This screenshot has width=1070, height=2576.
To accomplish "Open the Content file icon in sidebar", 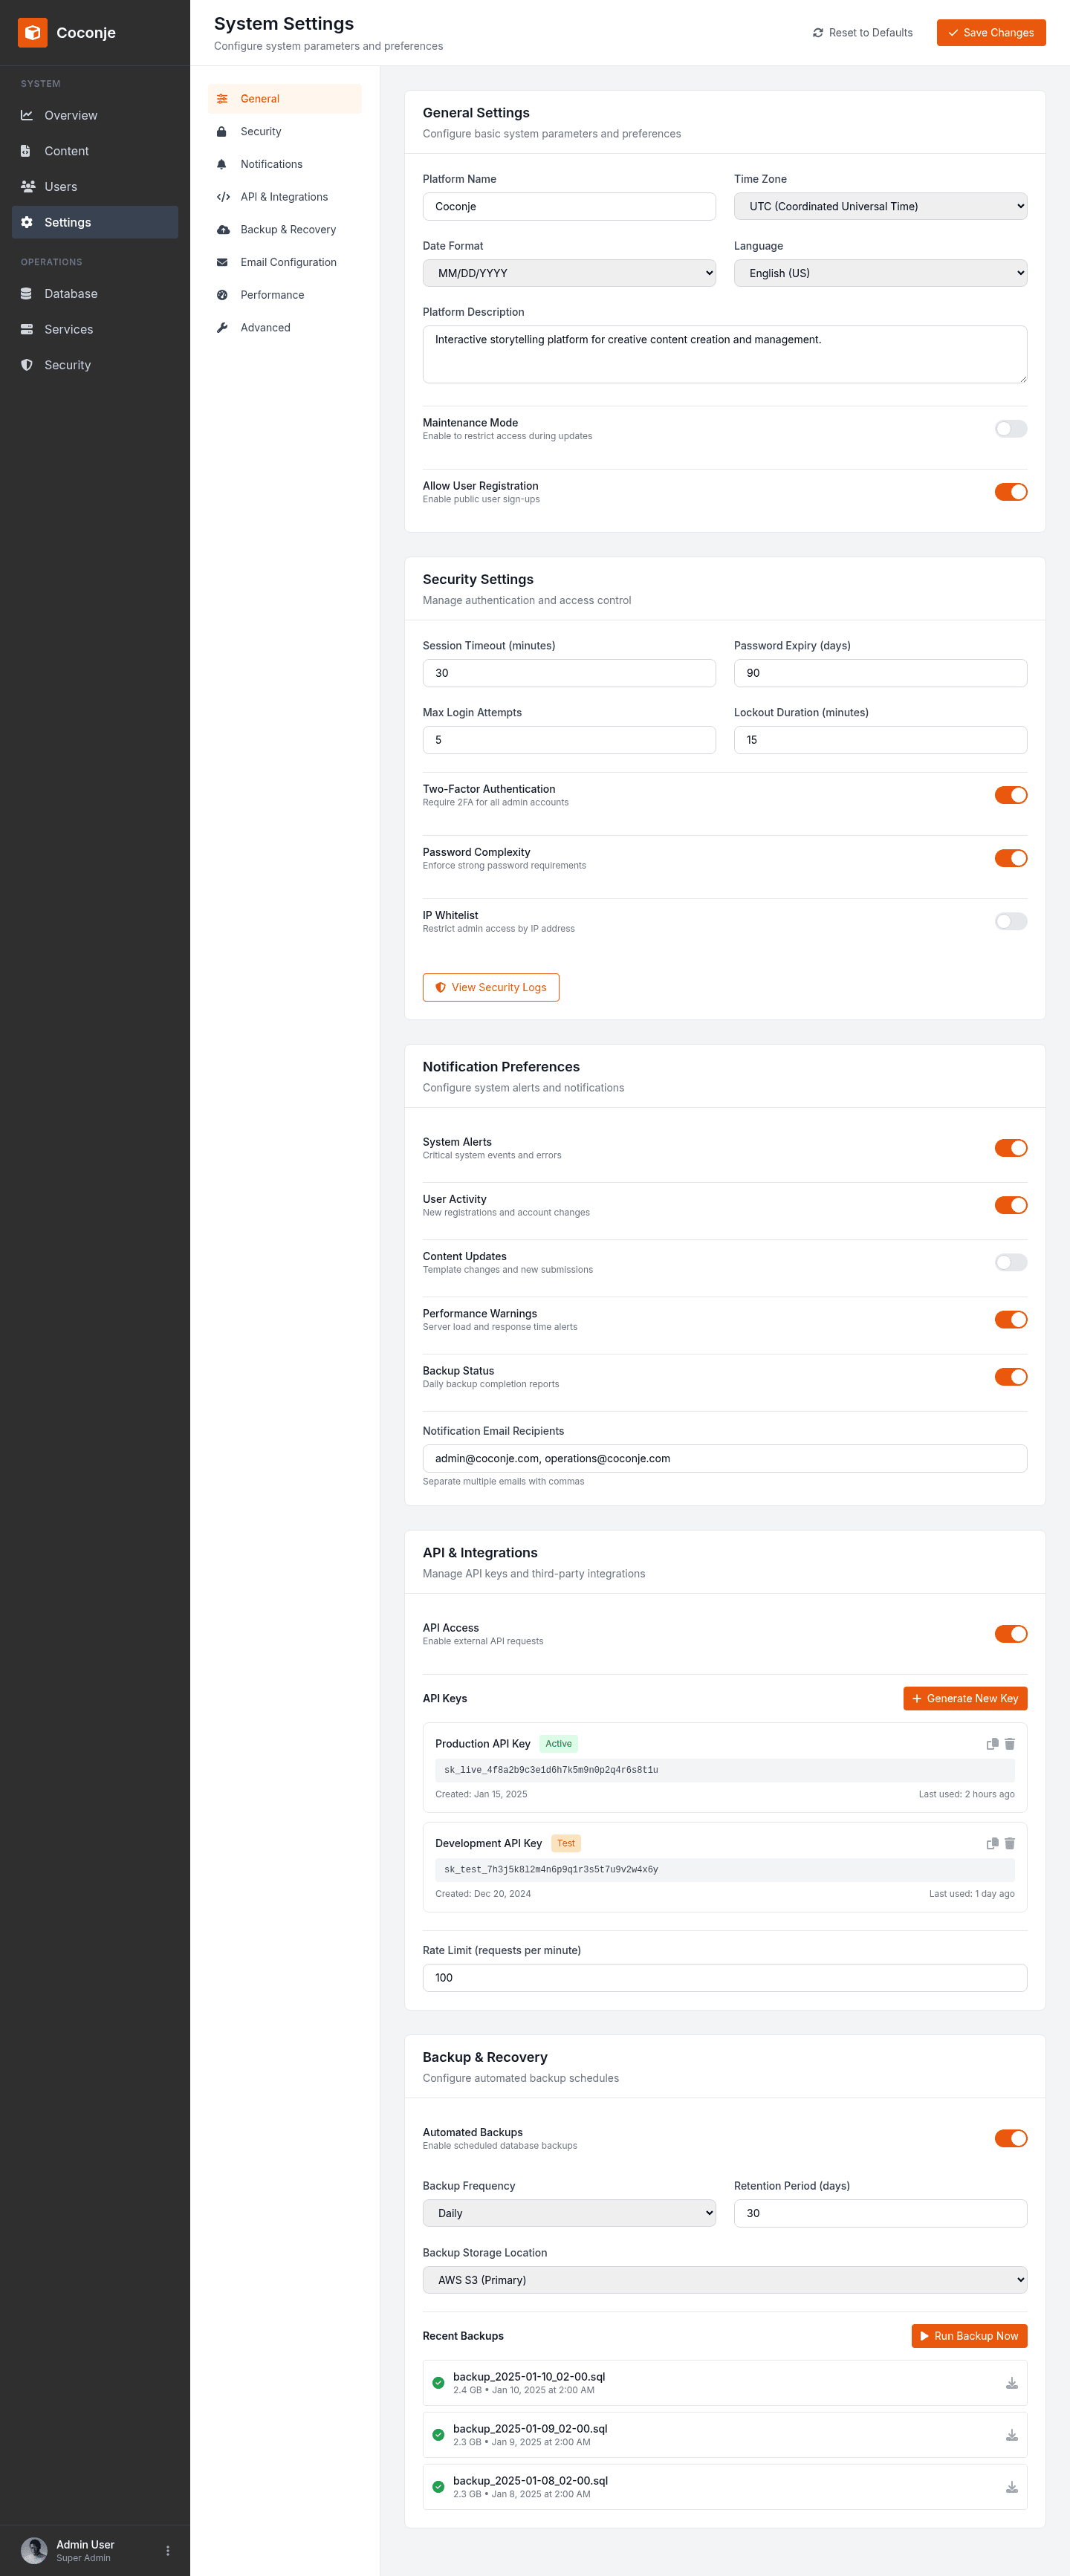I will pyautogui.click(x=26, y=151).
